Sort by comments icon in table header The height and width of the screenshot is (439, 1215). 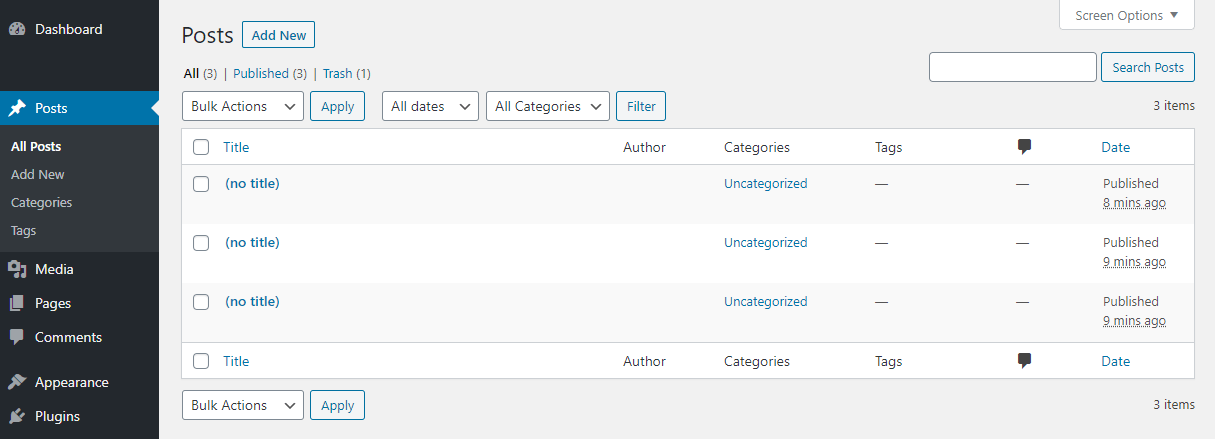(x=1024, y=147)
